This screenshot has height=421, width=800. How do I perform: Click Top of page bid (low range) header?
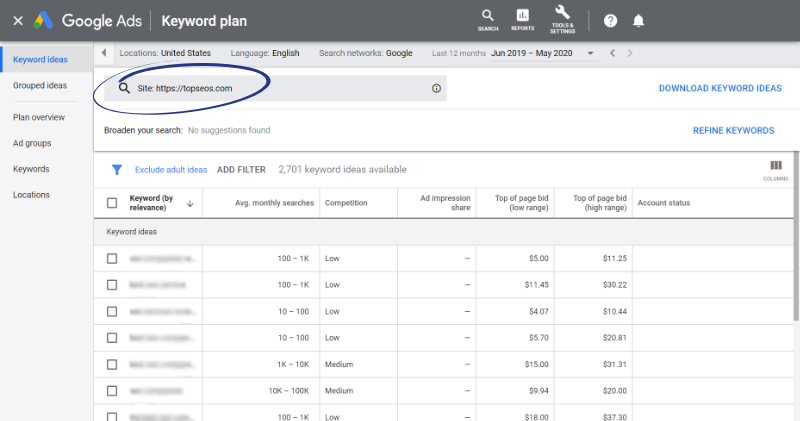tap(521, 203)
